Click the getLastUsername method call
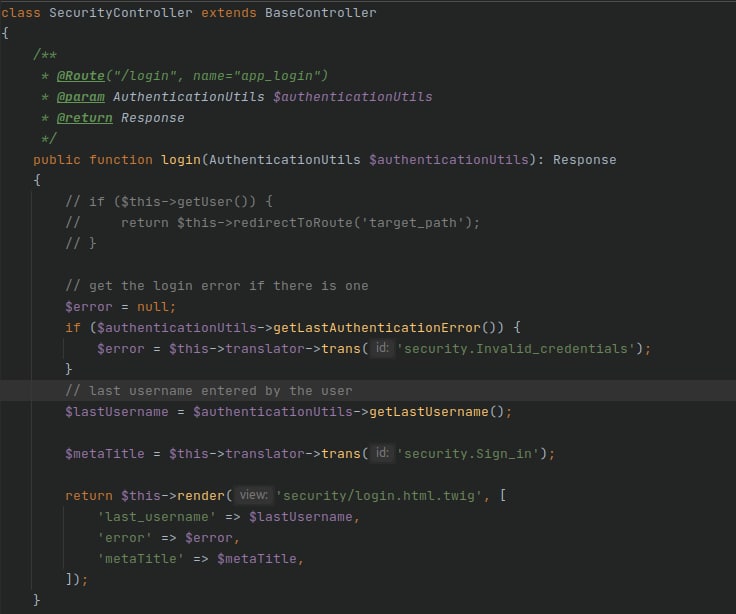The width and height of the screenshot is (736, 614). point(429,412)
